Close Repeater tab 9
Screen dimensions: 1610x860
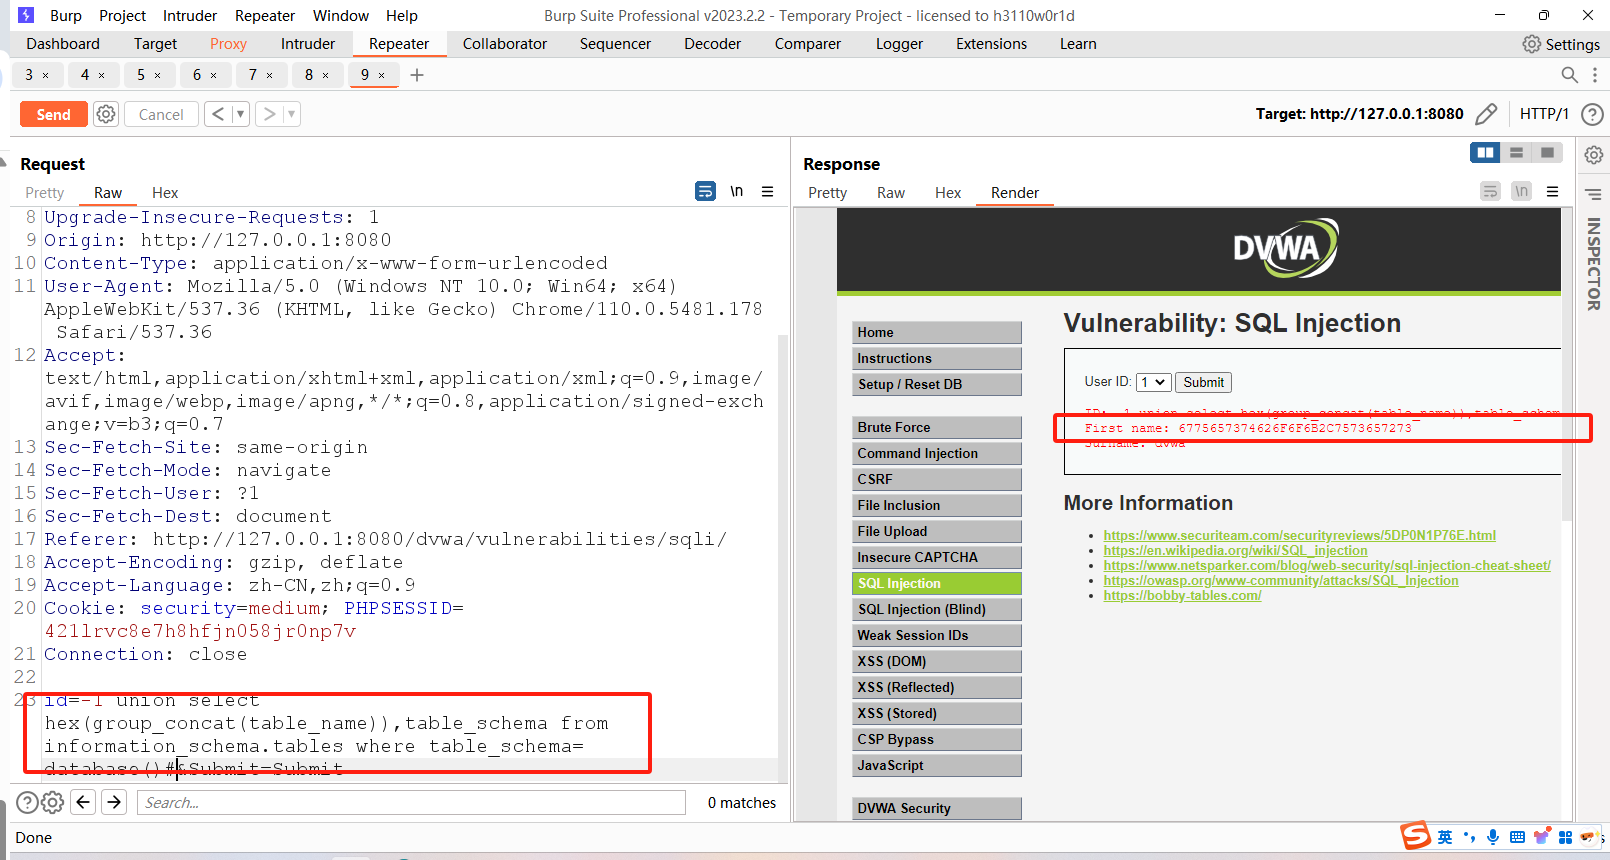point(381,75)
